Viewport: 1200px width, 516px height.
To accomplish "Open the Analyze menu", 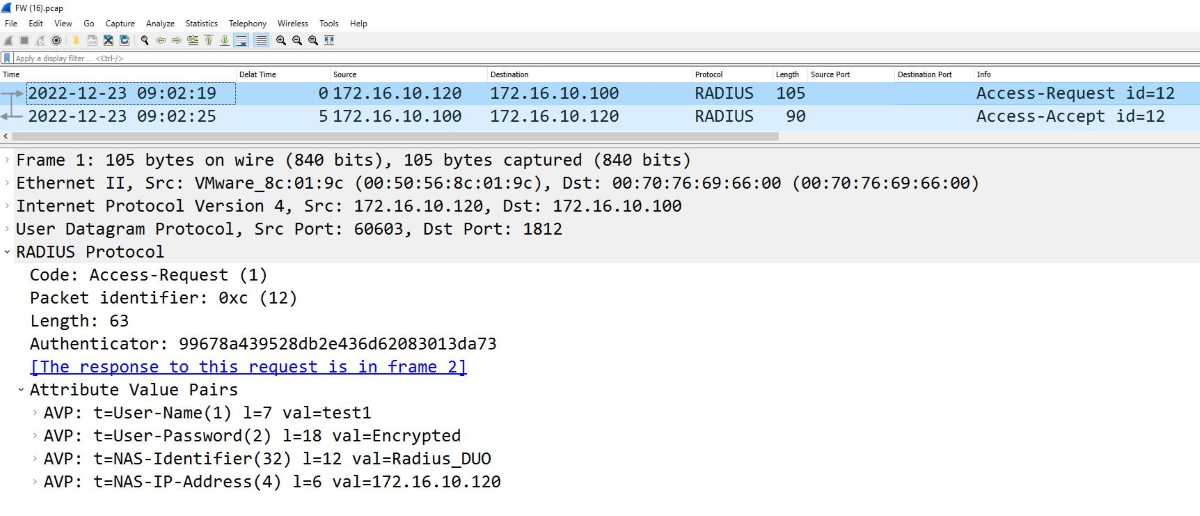I will 160,23.
